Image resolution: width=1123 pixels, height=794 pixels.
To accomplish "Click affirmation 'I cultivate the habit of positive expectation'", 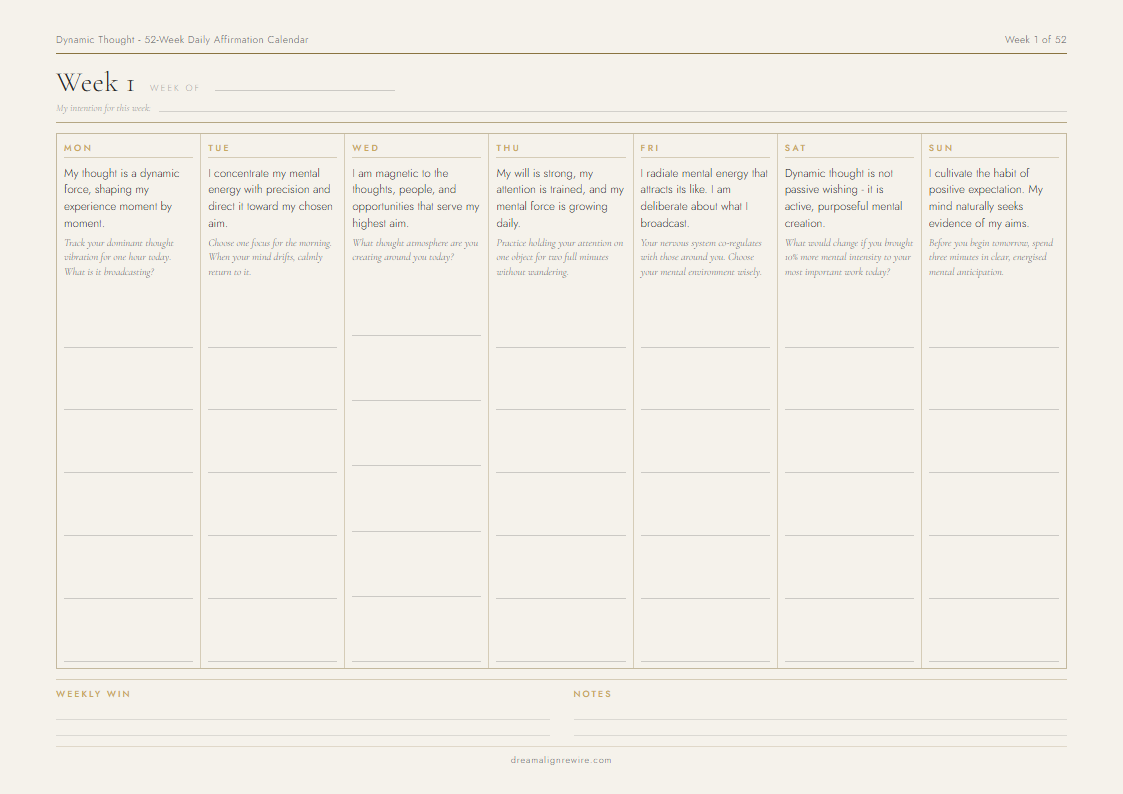I will point(985,198).
